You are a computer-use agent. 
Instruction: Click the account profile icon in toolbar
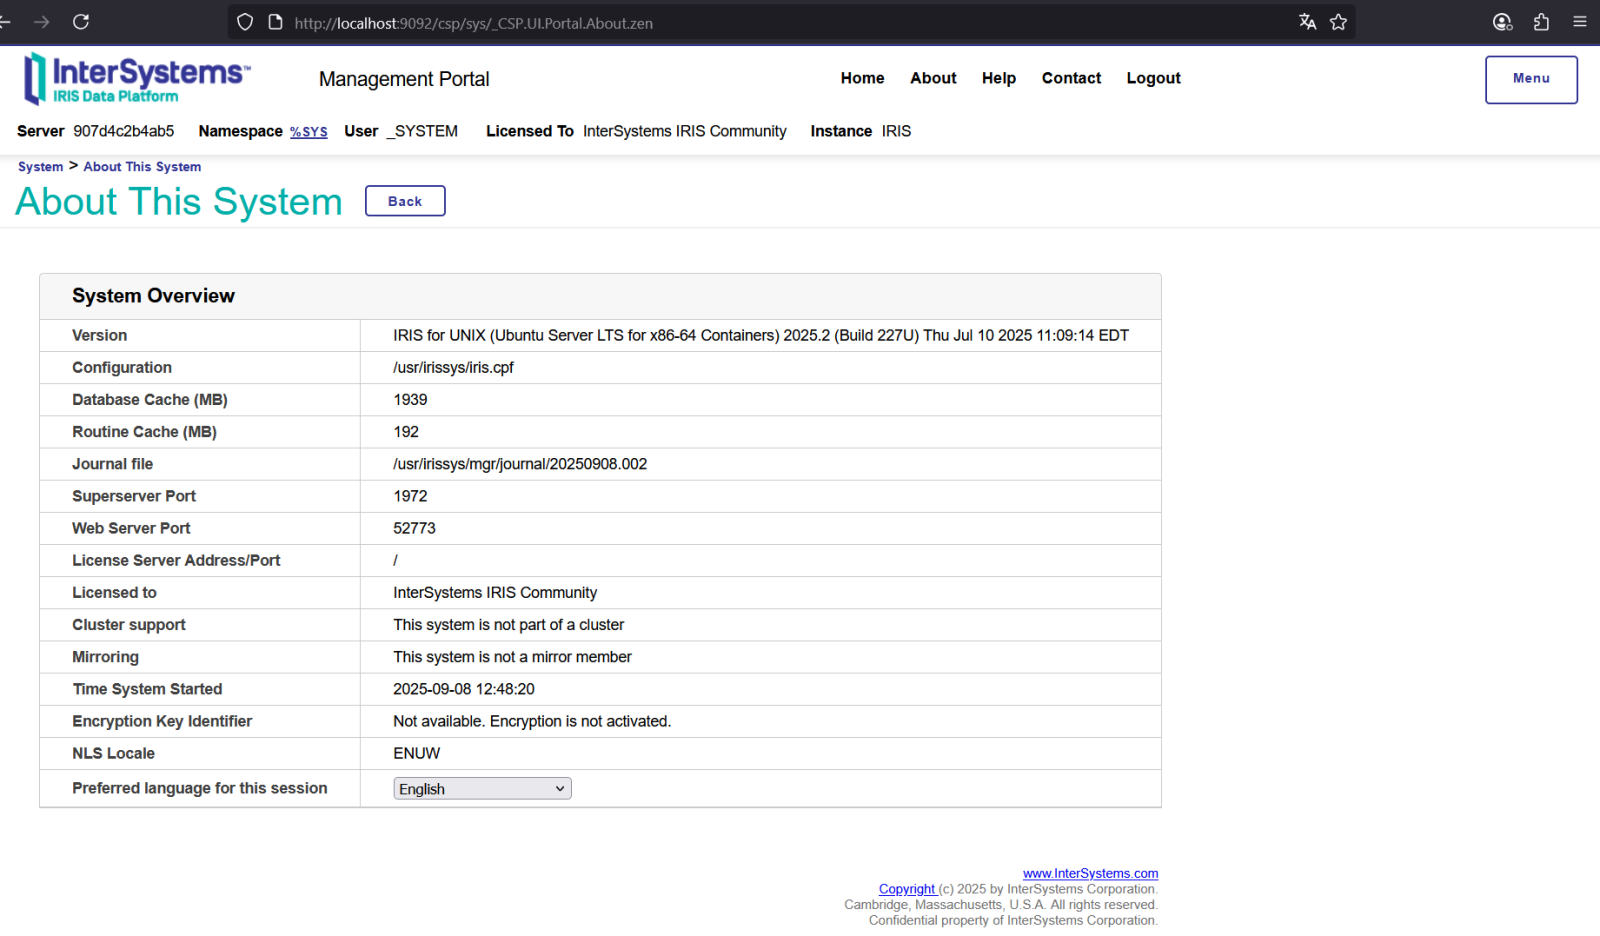click(x=1502, y=22)
